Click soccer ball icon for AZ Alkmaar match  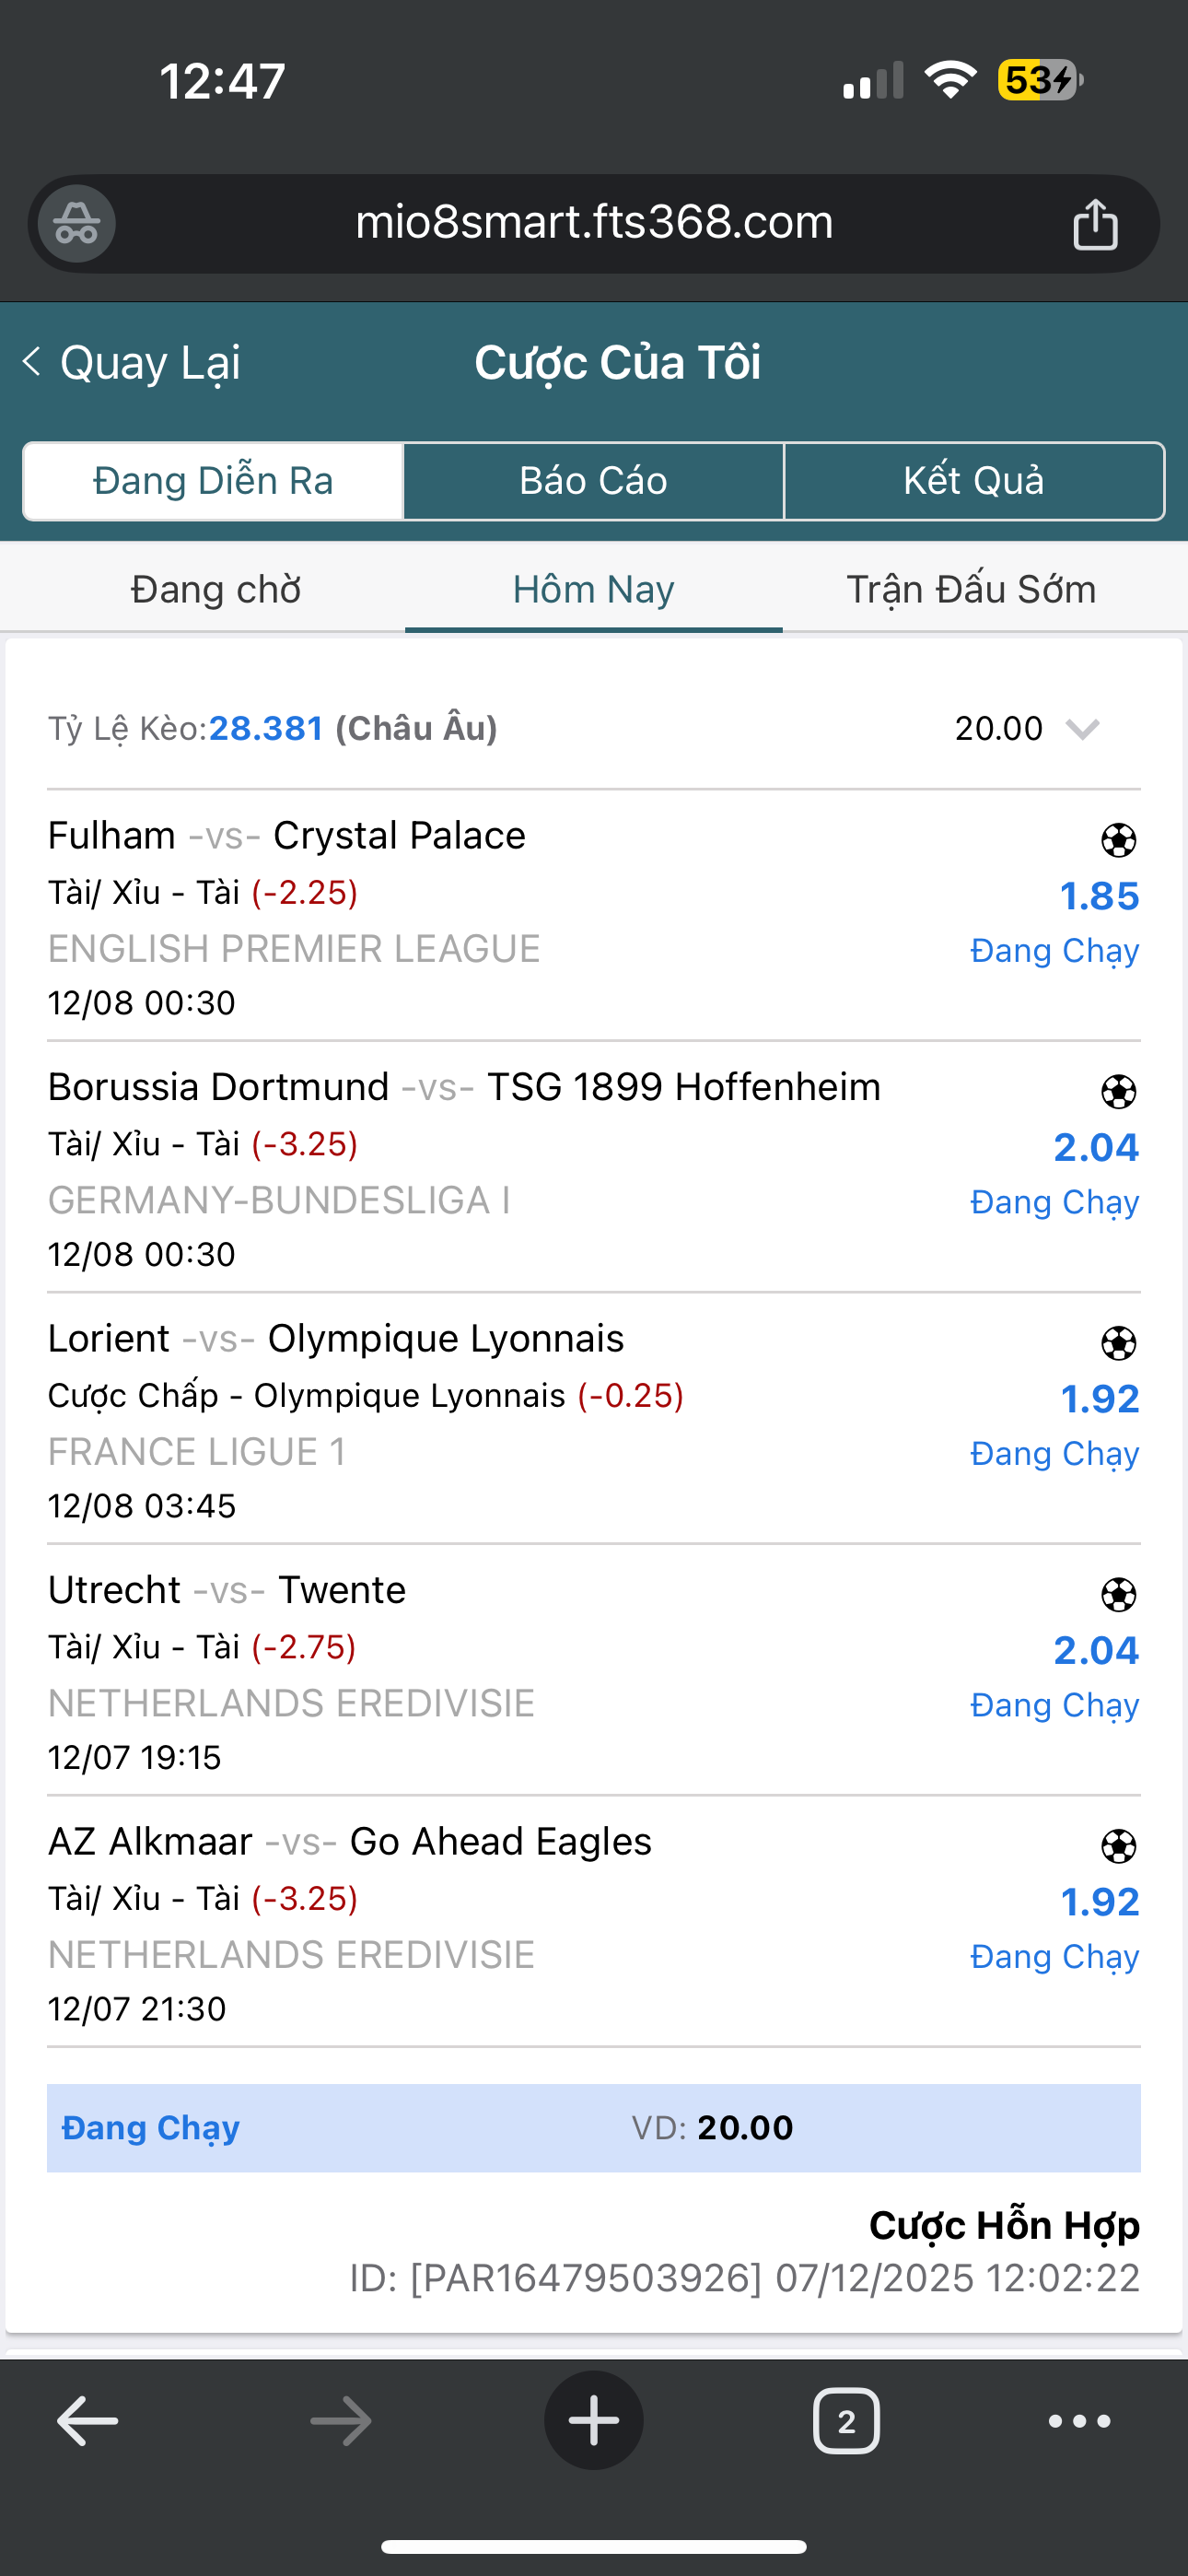pyautogui.click(x=1118, y=1846)
